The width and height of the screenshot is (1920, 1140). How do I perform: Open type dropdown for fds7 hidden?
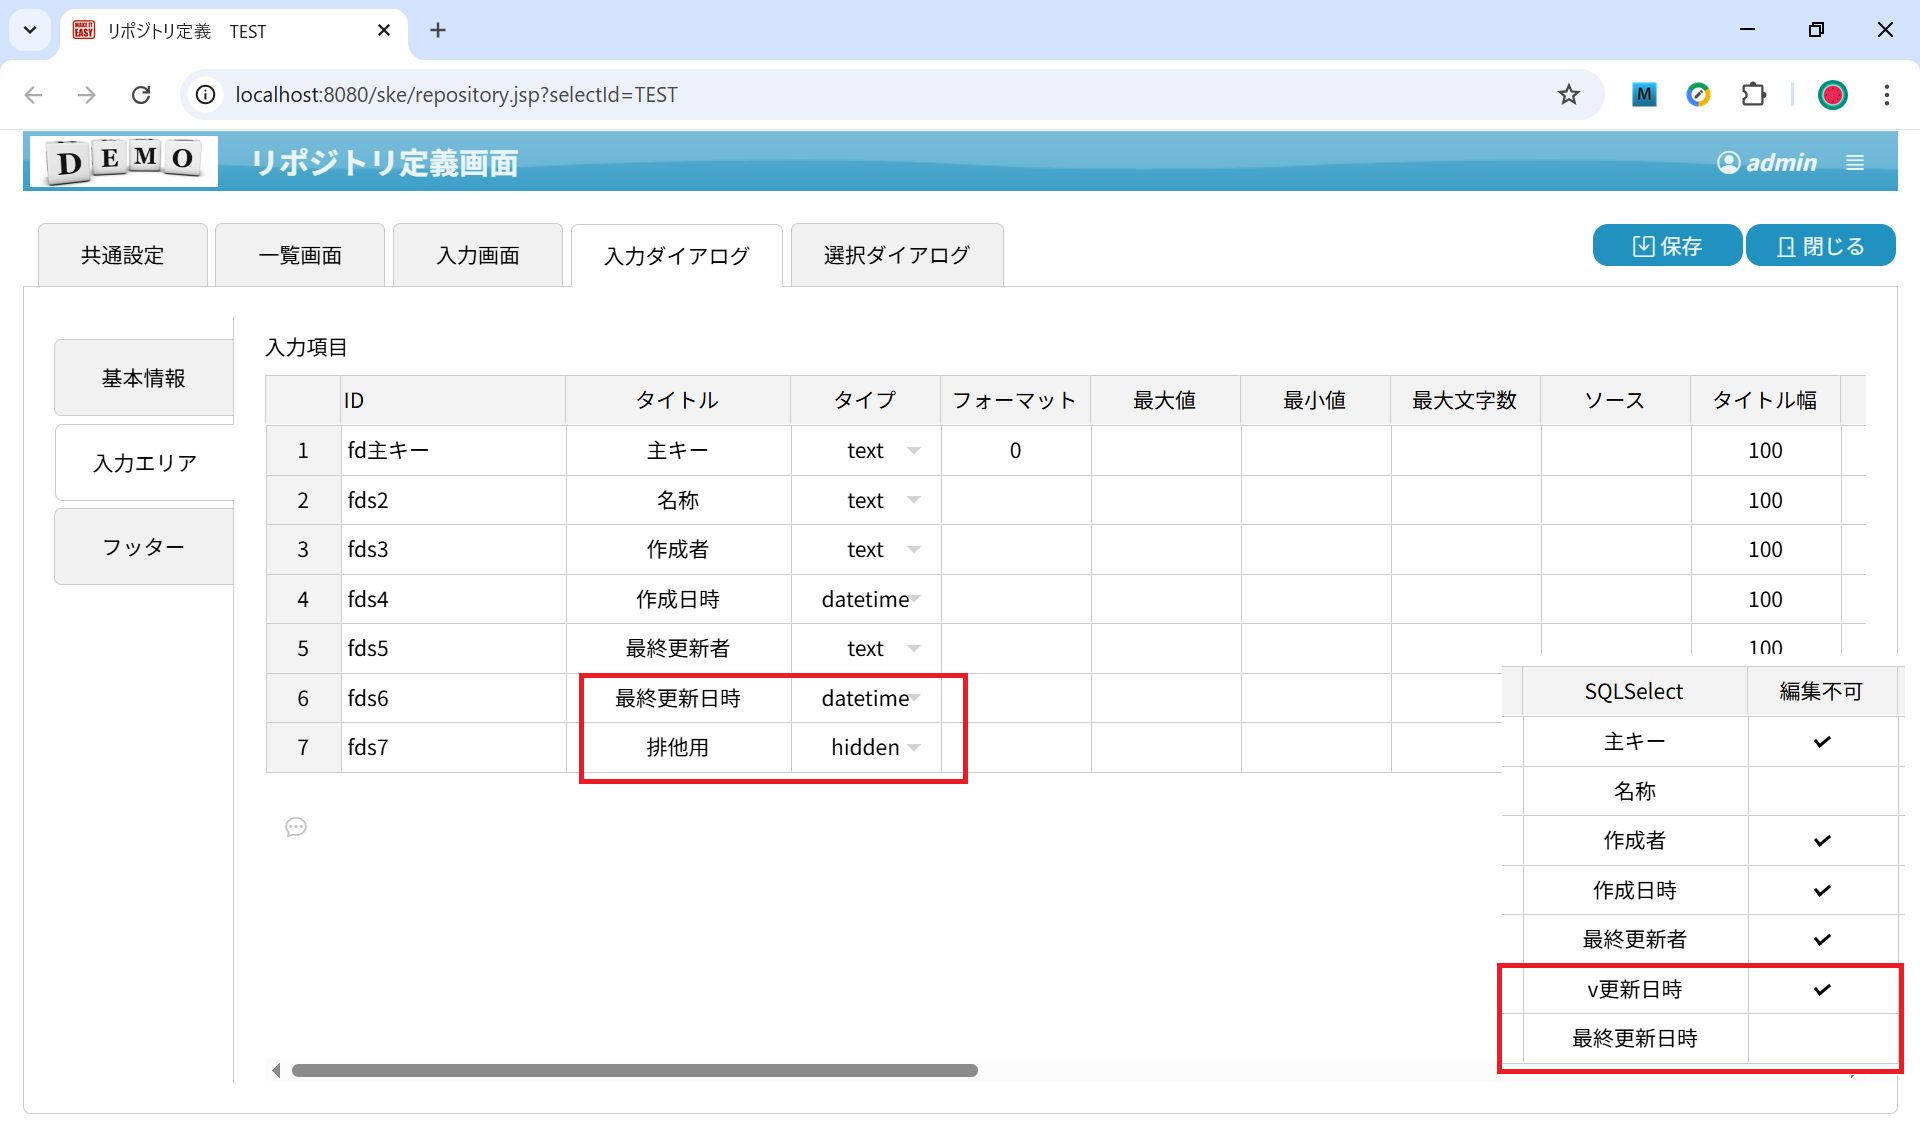[914, 748]
